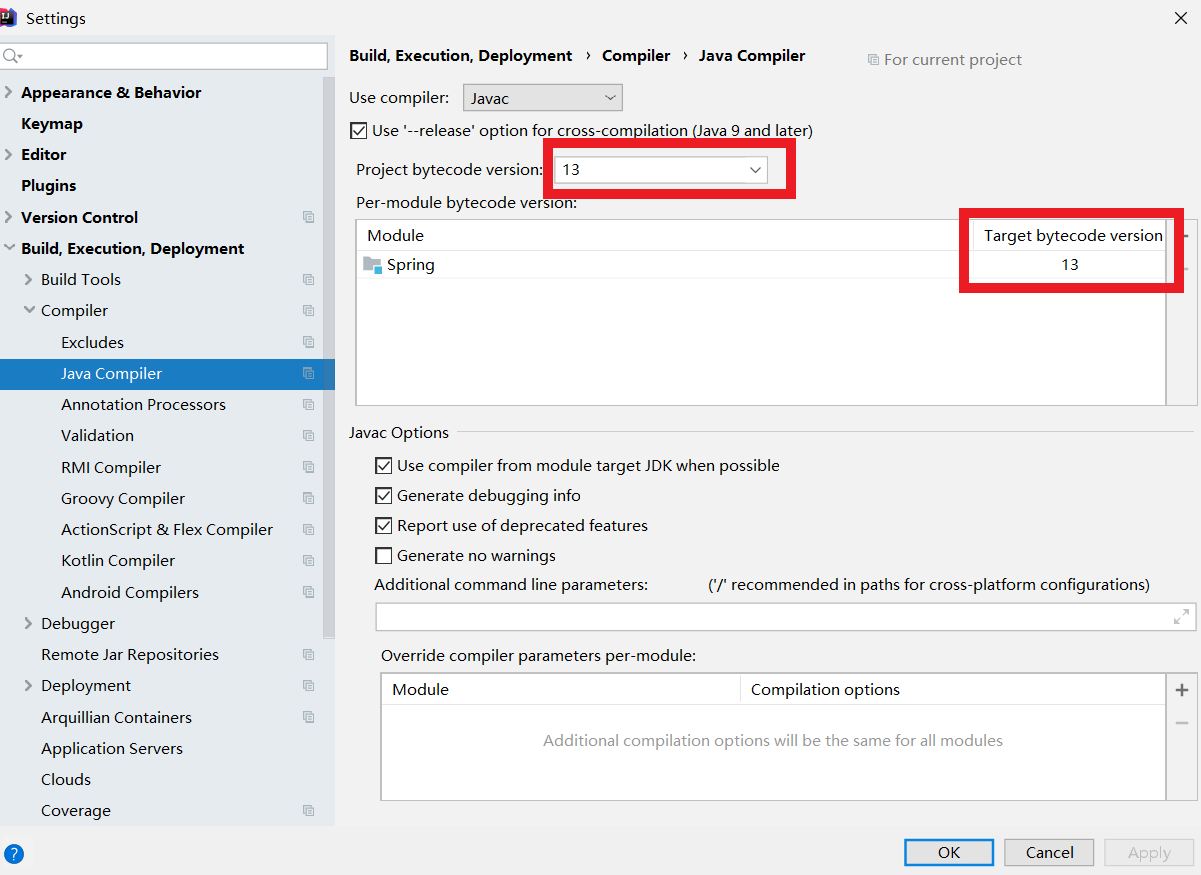The height and width of the screenshot is (875, 1201).
Task: Collapse Build, Execution, Deployment section
Action: [9, 248]
